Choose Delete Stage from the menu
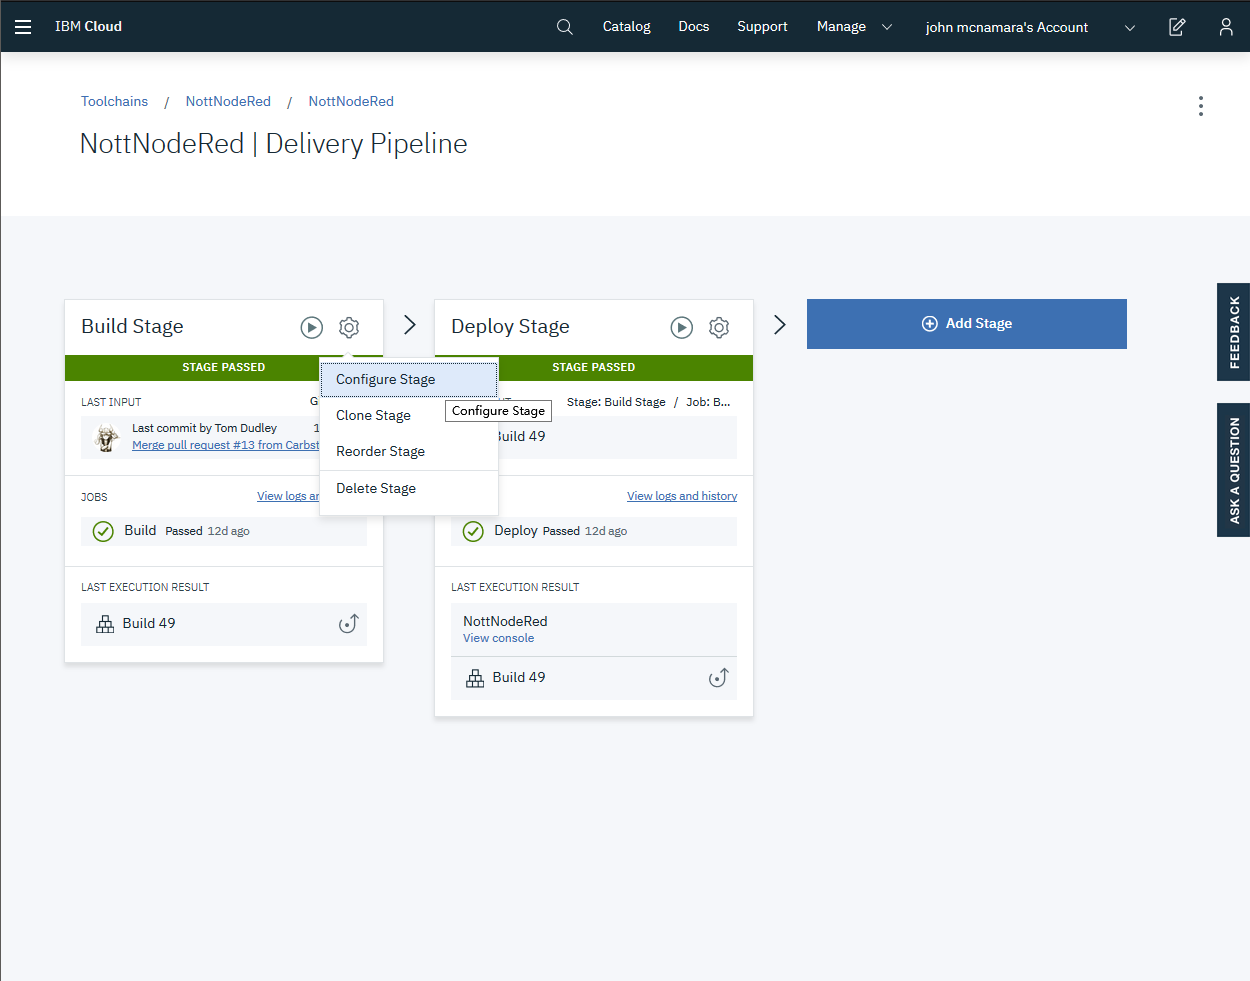The height and width of the screenshot is (981, 1250). [x=376, y=488]
